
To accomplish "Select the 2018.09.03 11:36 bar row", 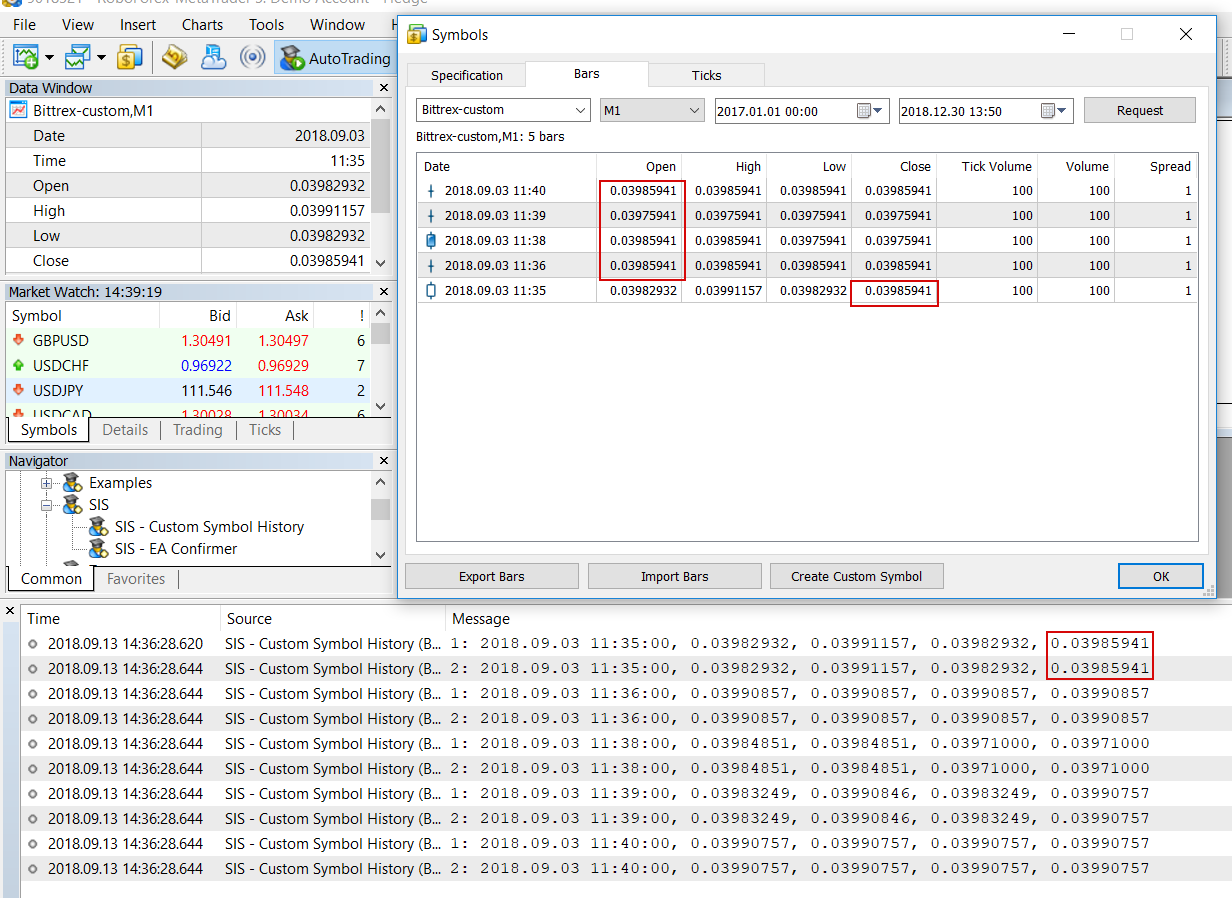I will click(807, 265).
